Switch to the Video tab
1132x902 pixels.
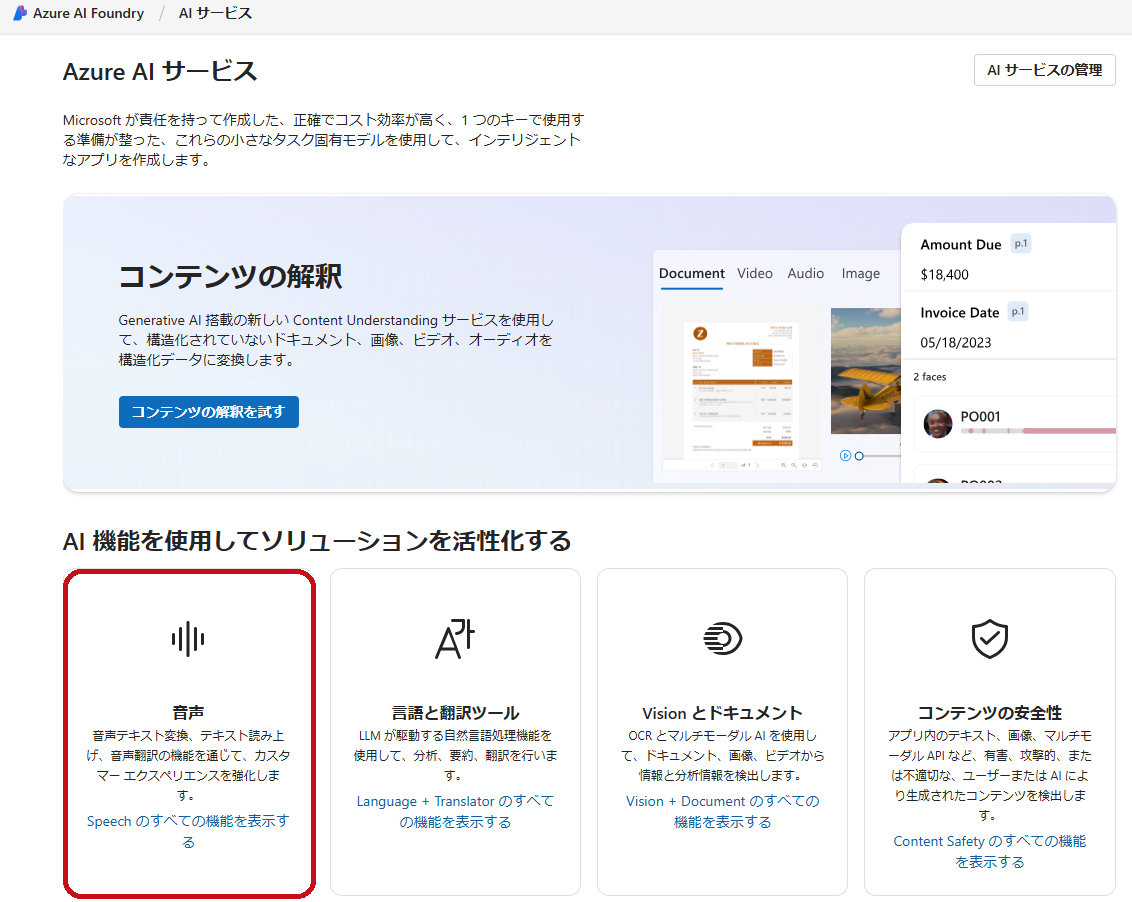(x=754, y=274)
